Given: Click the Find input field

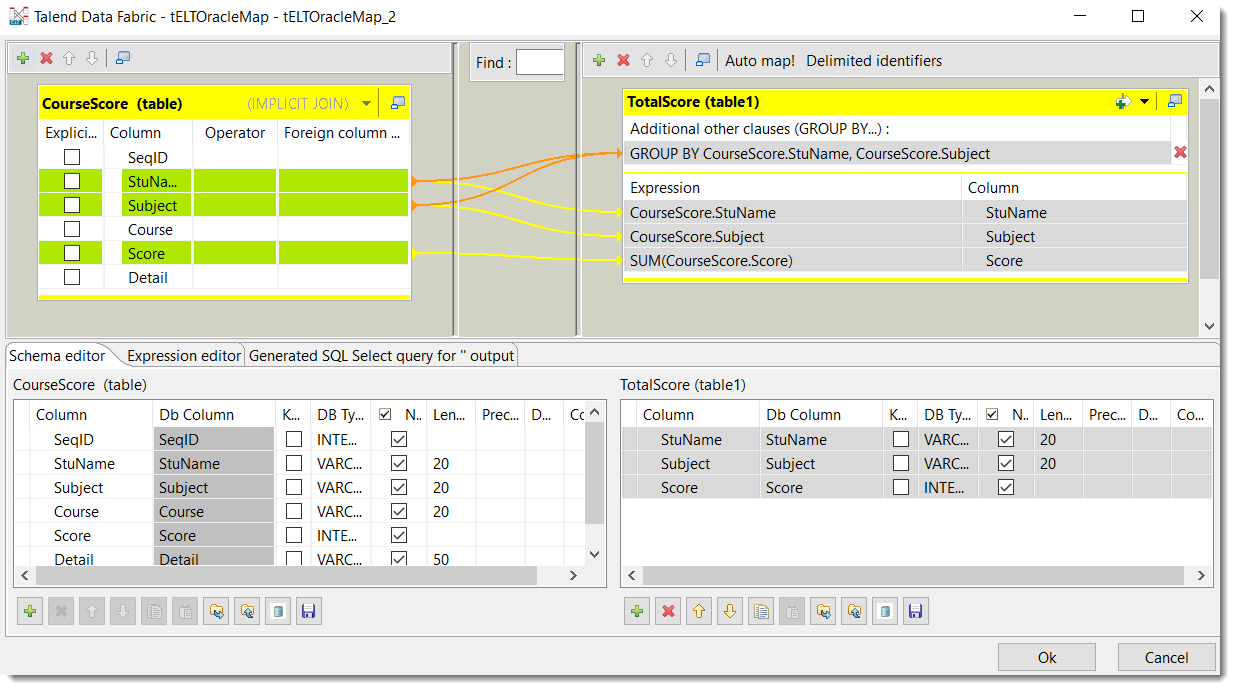Looking at the screenshot, I should pos(540,62).
